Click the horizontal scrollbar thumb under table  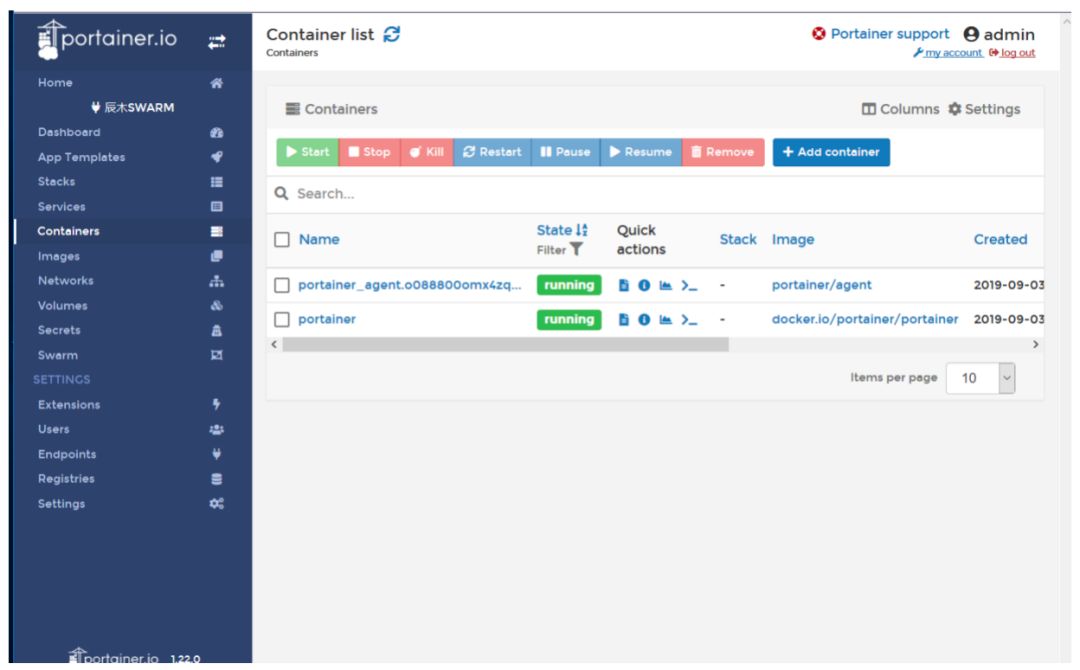(506, 344)
